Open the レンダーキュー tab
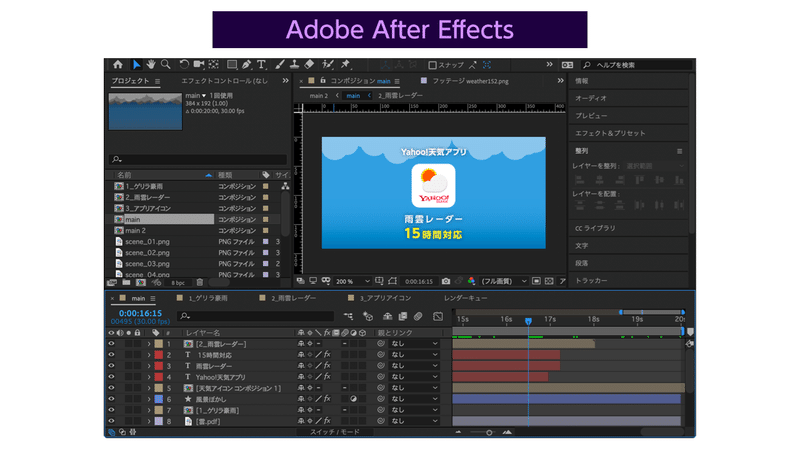The height and width of the screenshot is (450, 800). tap(465, 298)
